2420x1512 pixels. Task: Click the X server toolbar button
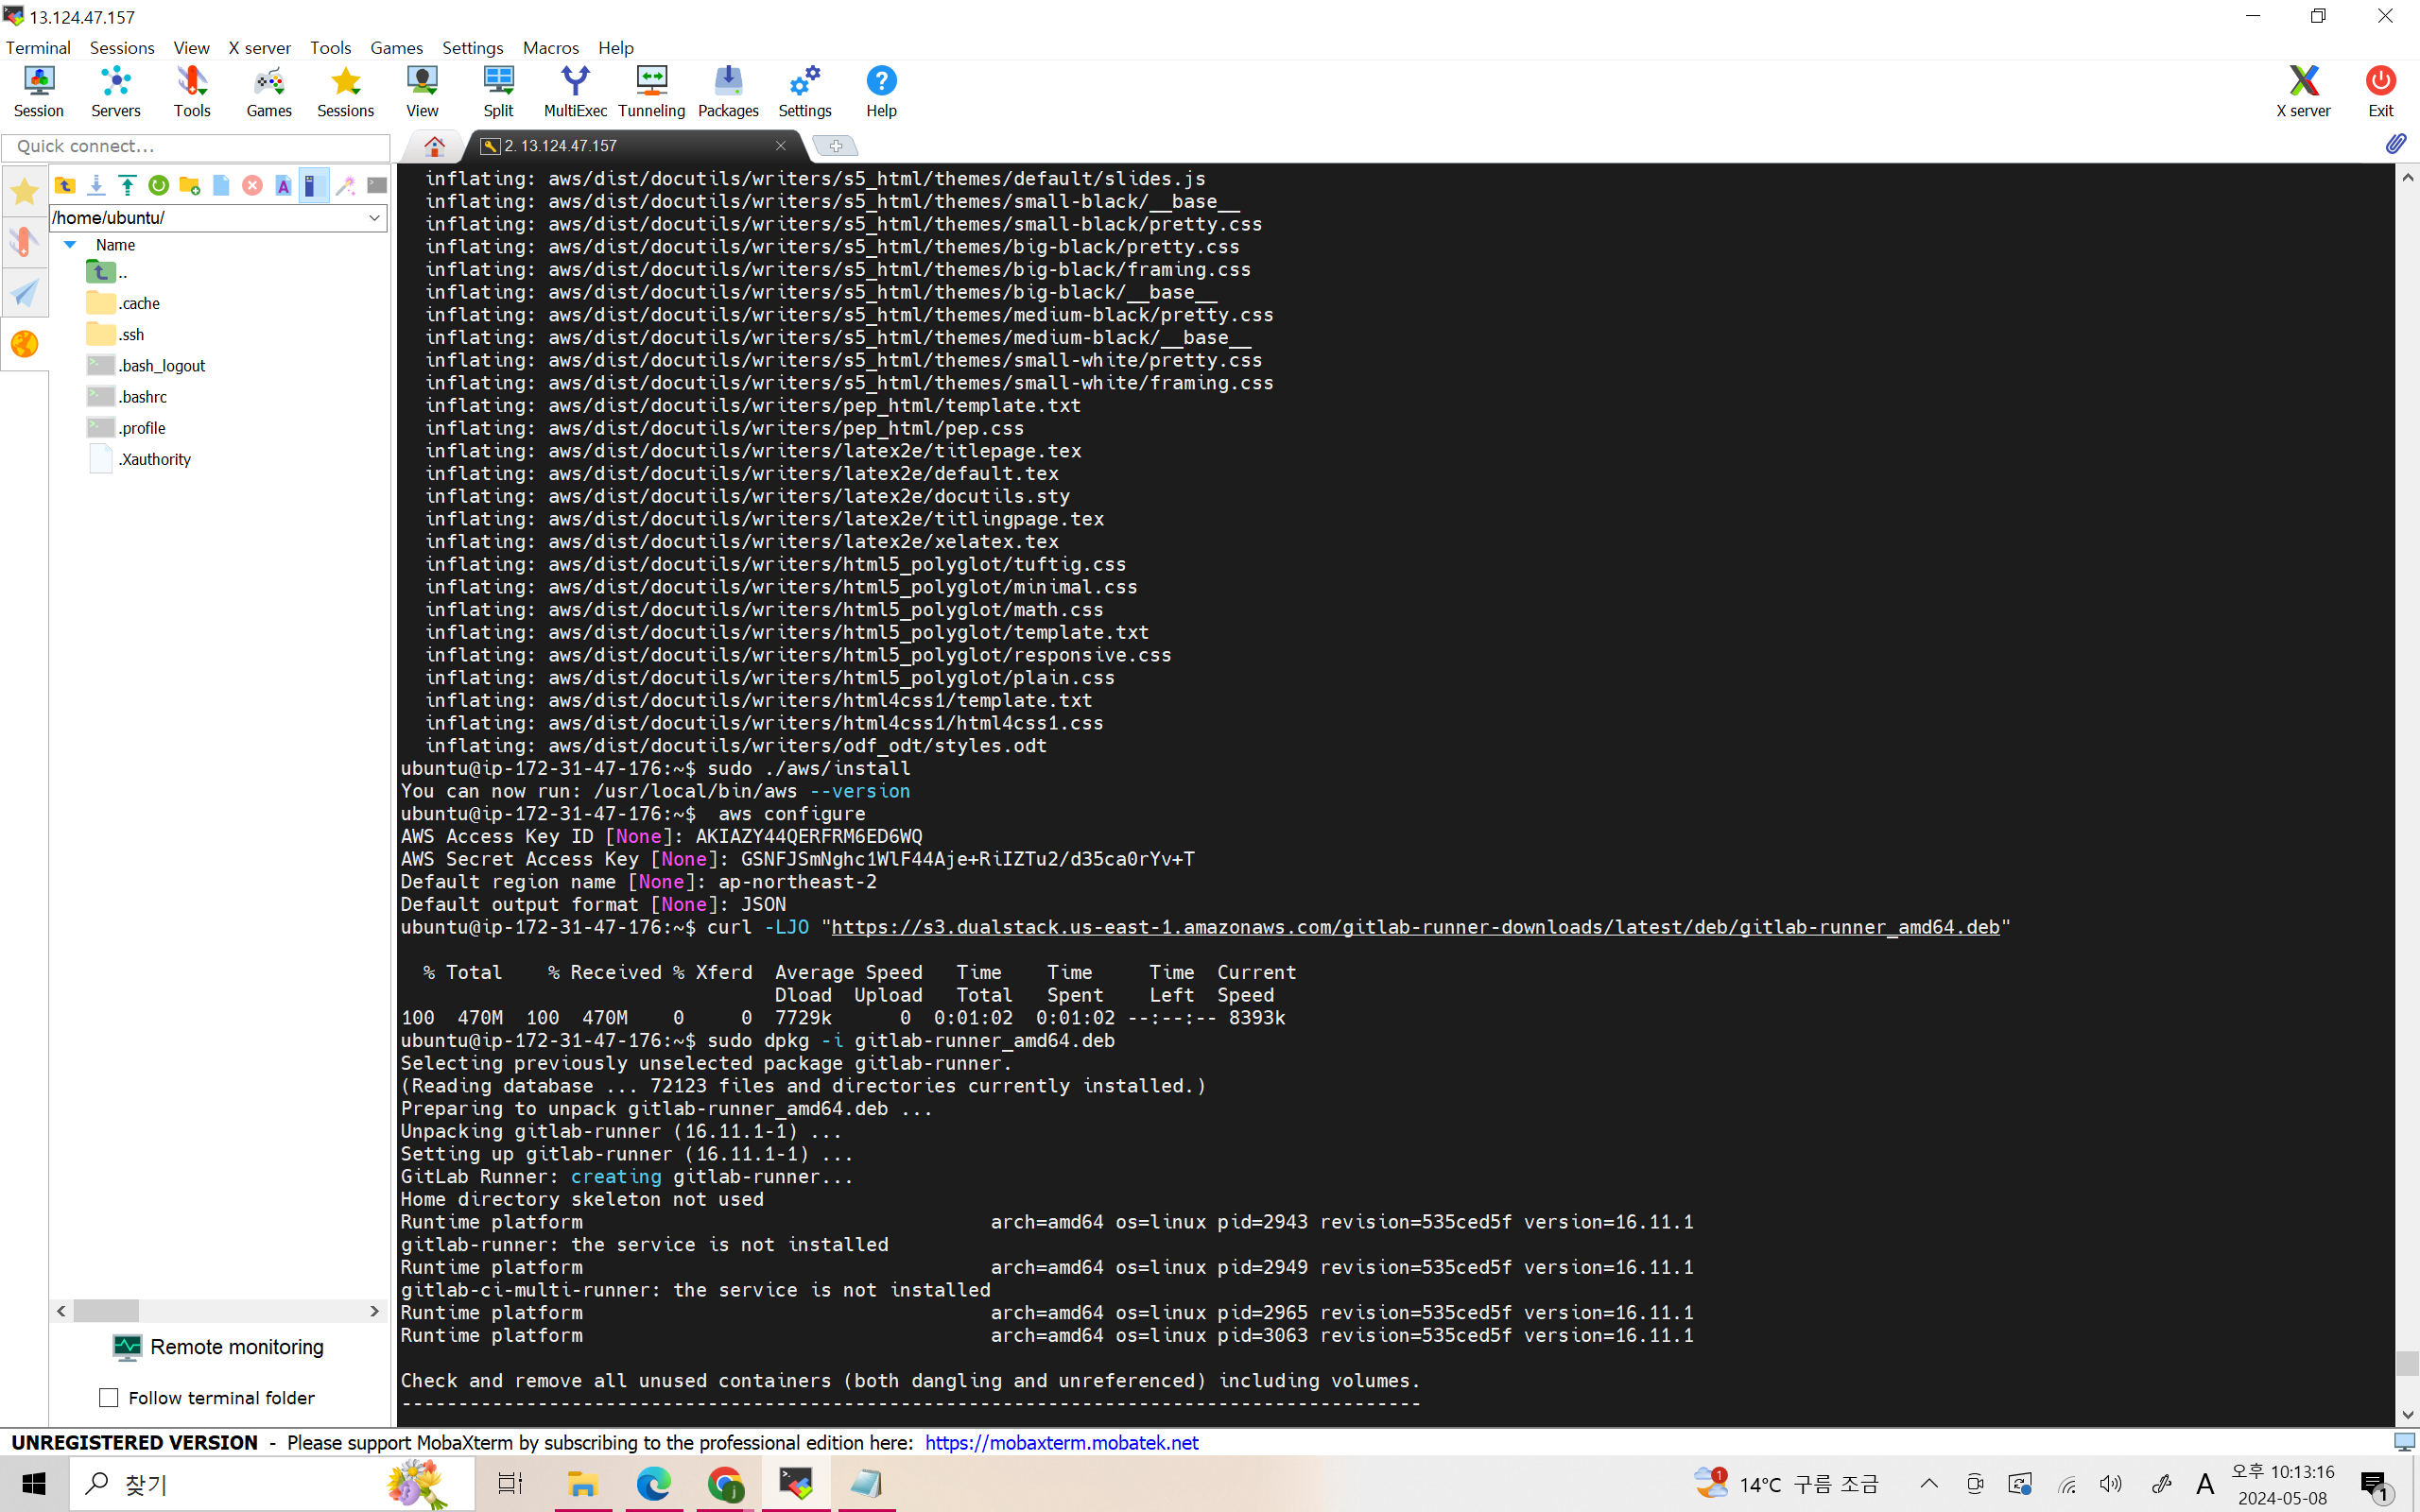click(2303, 92)
